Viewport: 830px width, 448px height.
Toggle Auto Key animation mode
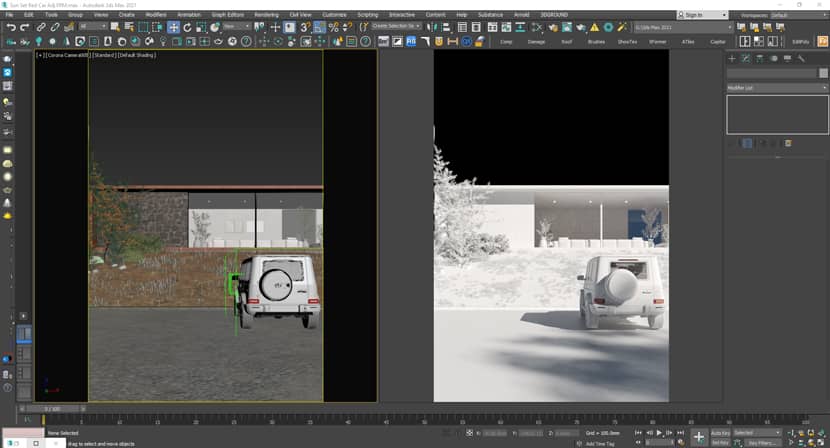tap(720, 433)
